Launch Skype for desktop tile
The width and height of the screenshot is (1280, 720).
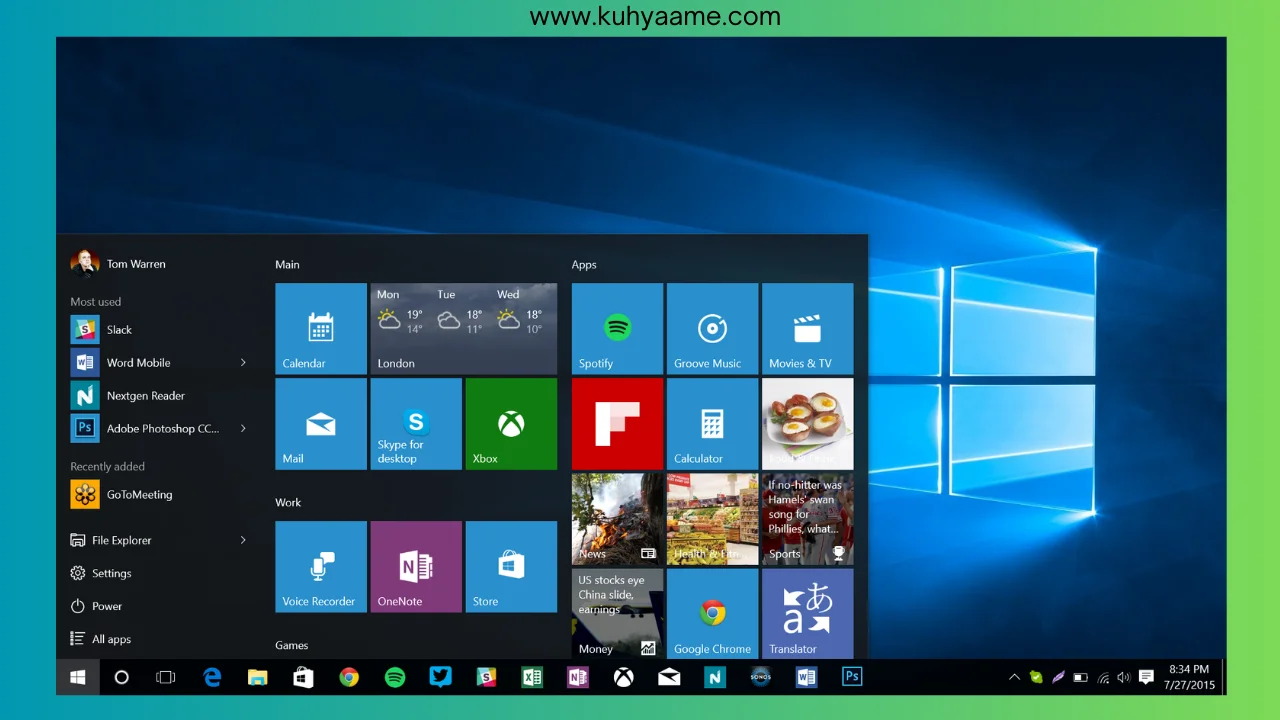pos(416,424)
